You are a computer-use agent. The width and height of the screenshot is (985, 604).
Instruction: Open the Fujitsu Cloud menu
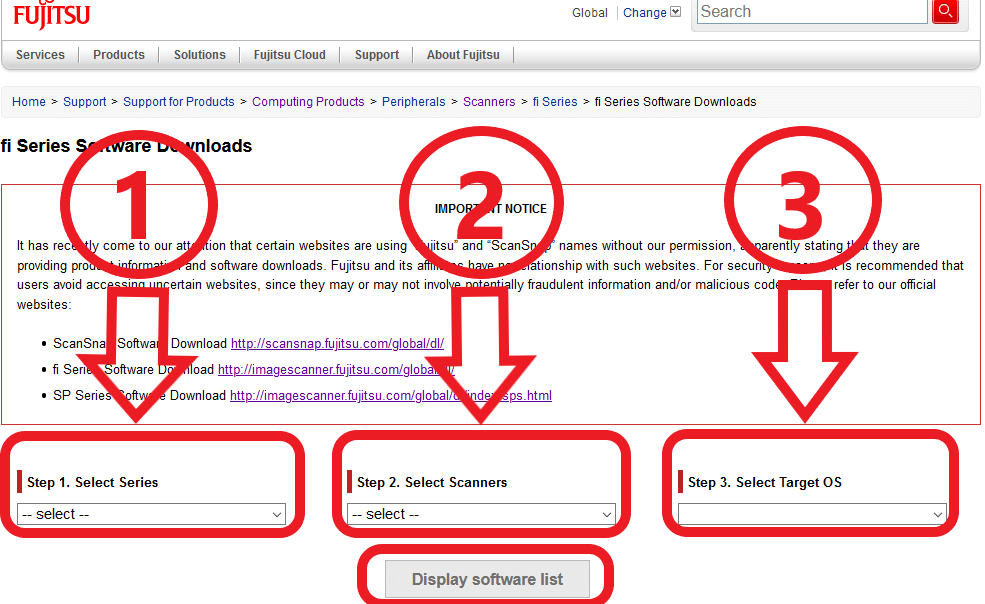click(290, 55)
